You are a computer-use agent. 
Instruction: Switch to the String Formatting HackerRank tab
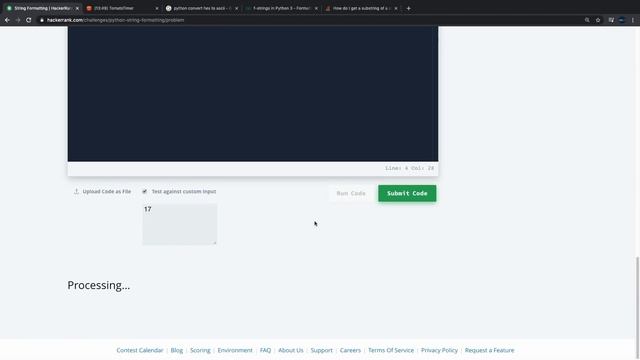[41, 8]
